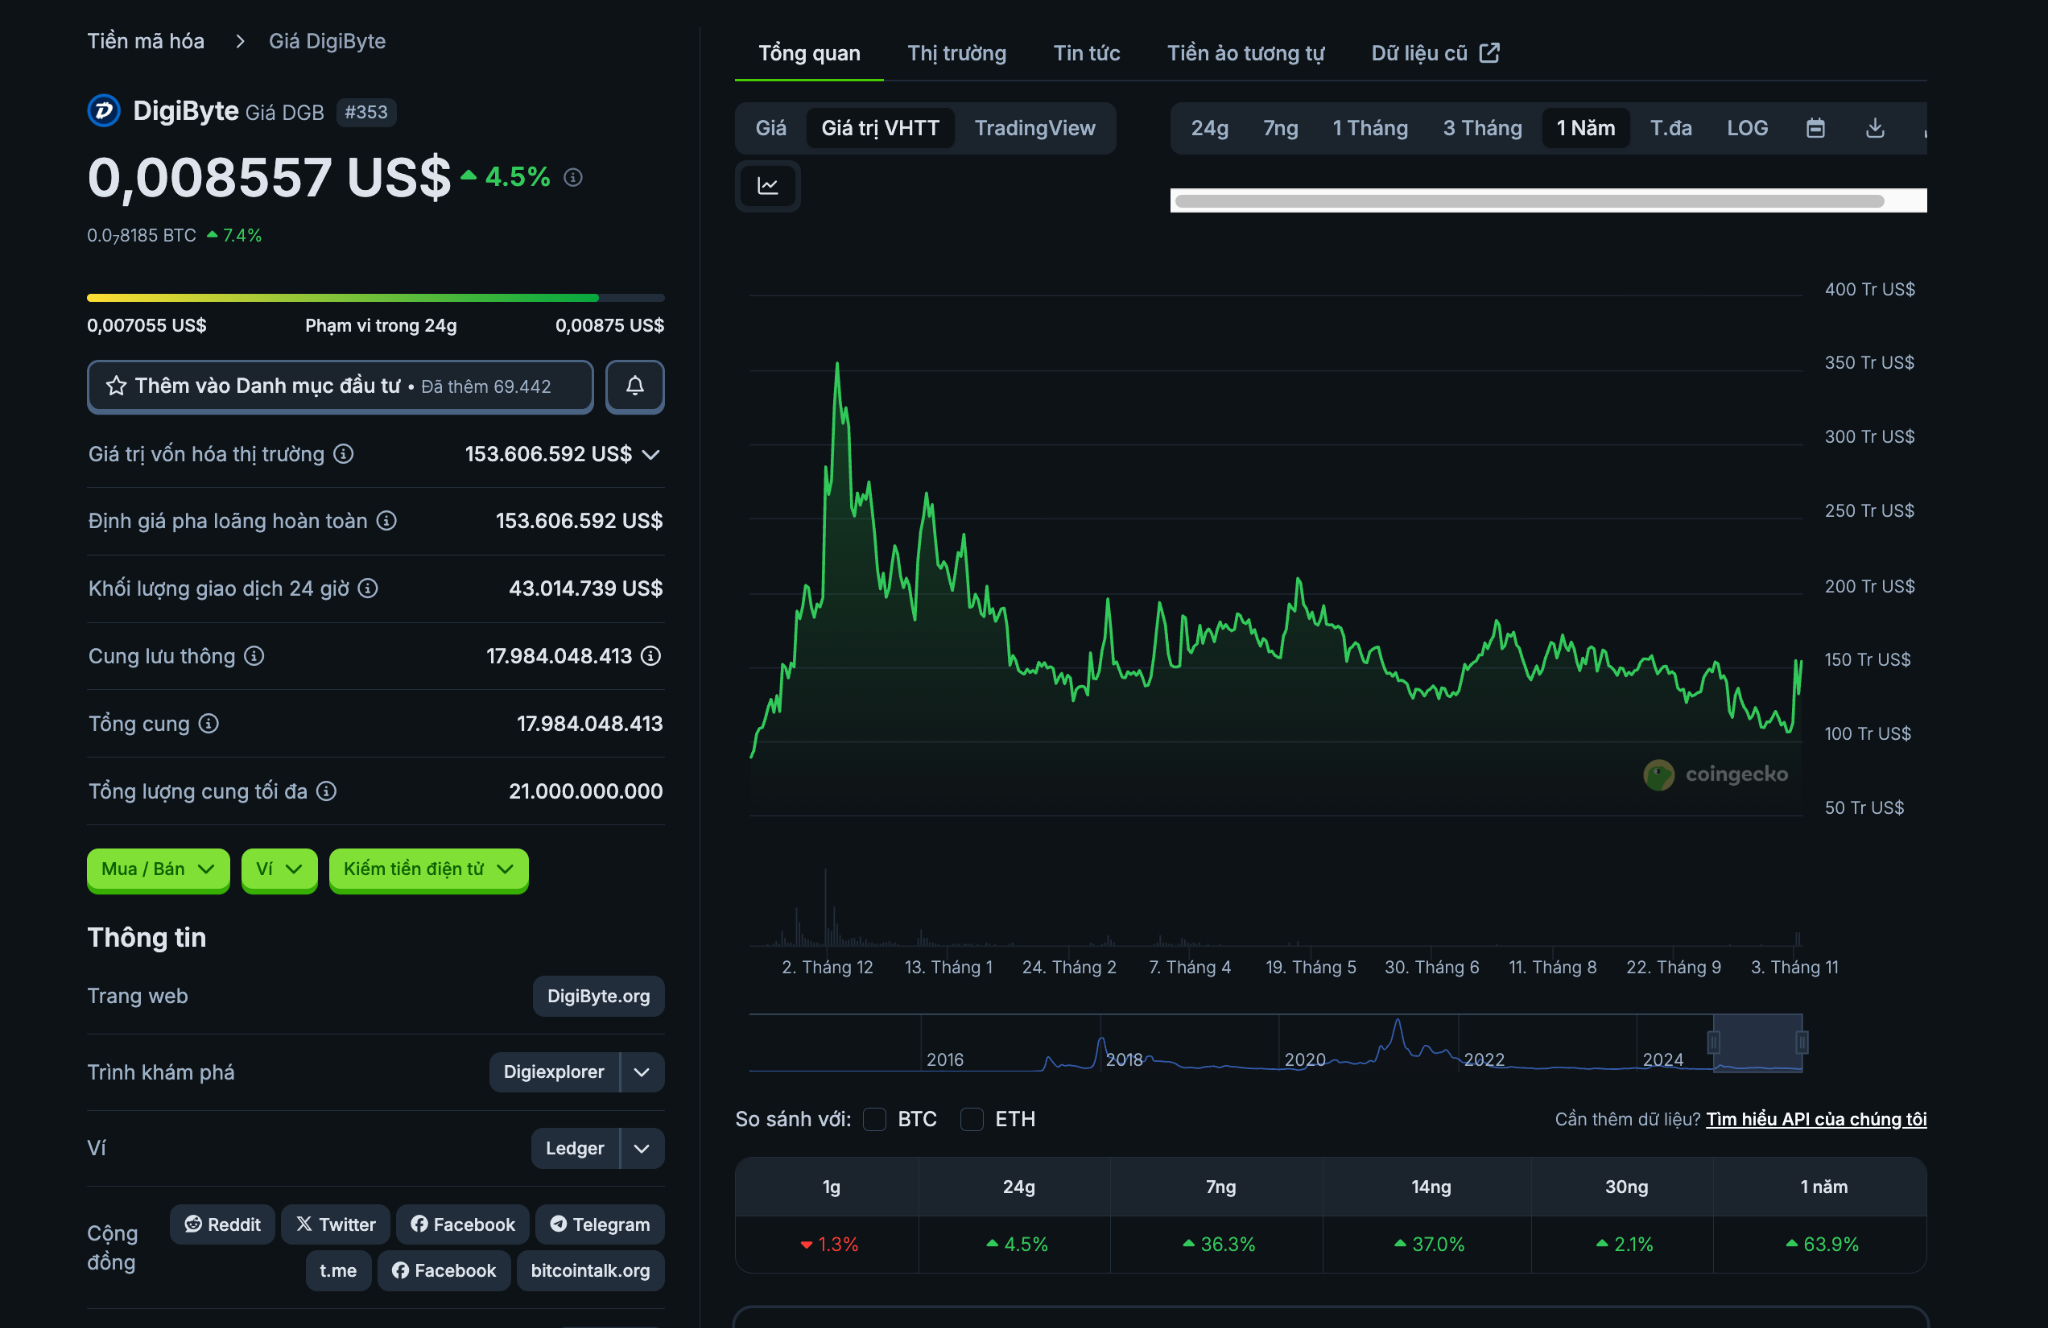Click info icon beside Cung lưu thông label

[x=254, y=656]
